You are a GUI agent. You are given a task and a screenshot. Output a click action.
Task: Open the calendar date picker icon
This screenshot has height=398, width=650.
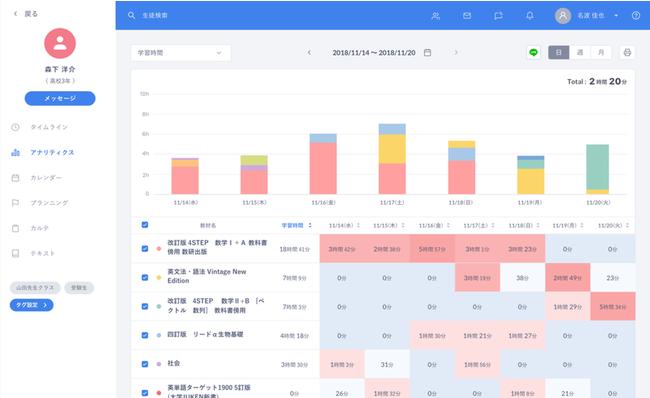[427, 53]
